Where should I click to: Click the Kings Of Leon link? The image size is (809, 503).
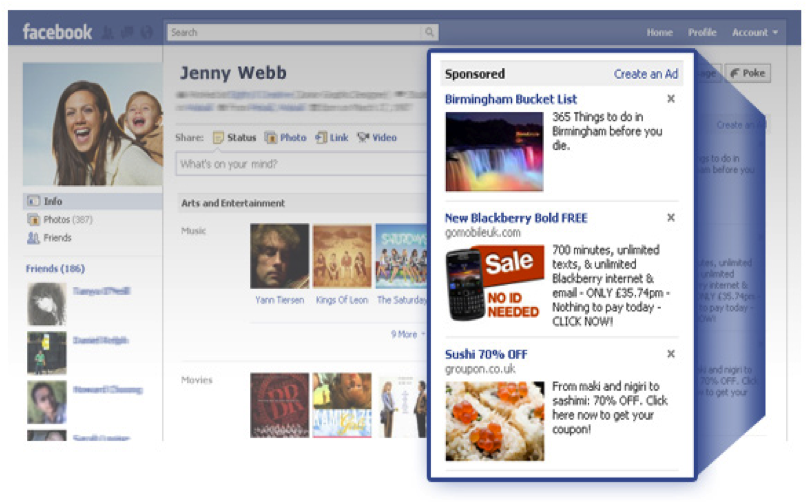point(342,300)
